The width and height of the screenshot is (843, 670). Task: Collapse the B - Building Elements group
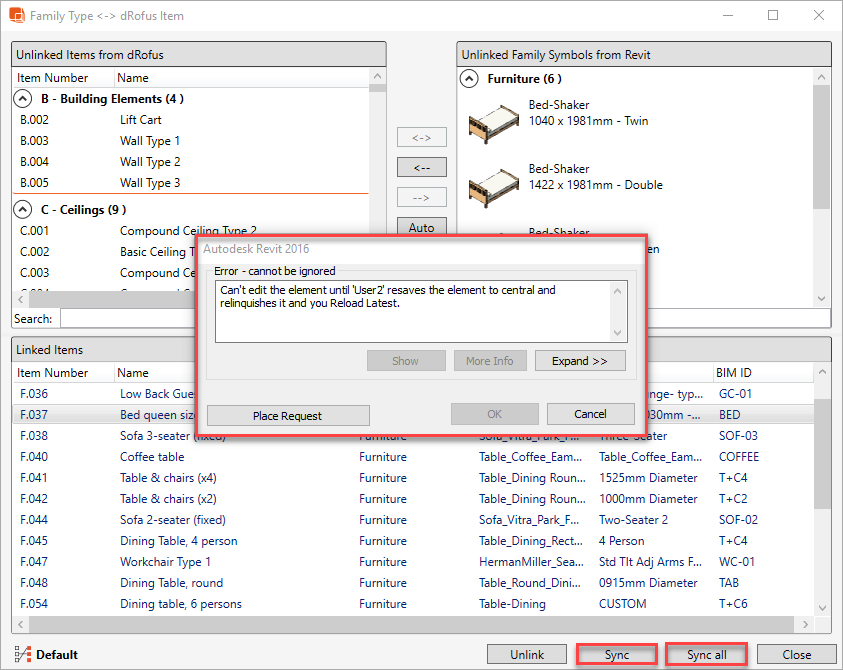[22, 99]
